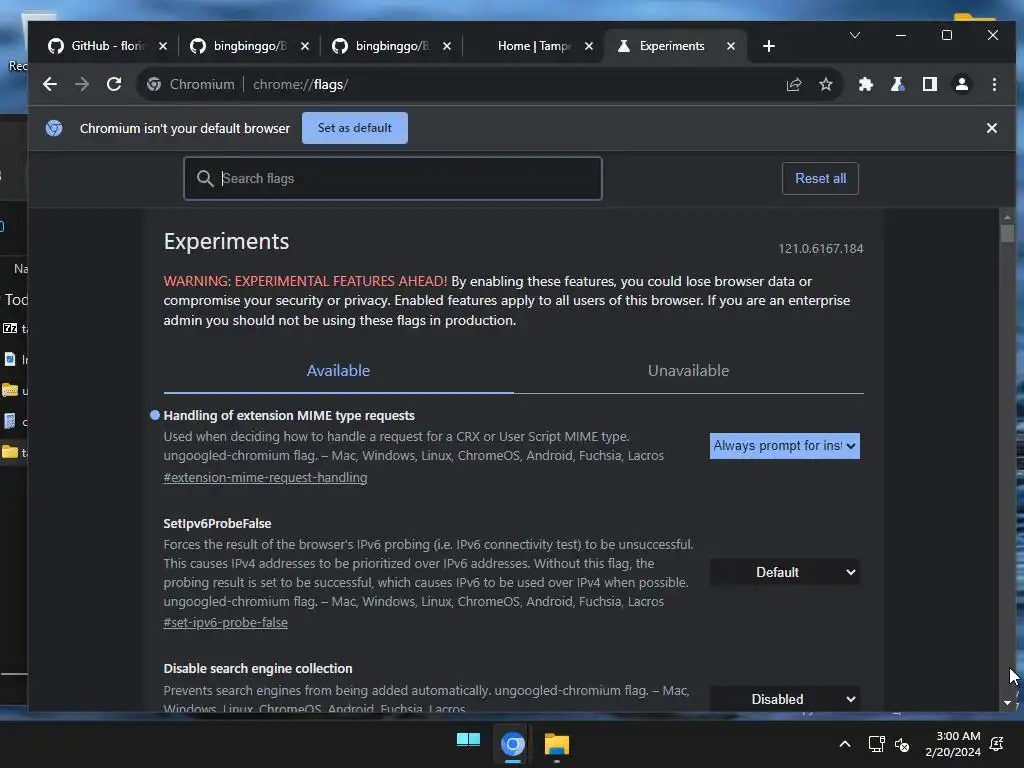This screenshot has height=768, width=1024.
Task: Open notifications bell in system tray
Action: [x=997, y=744]
